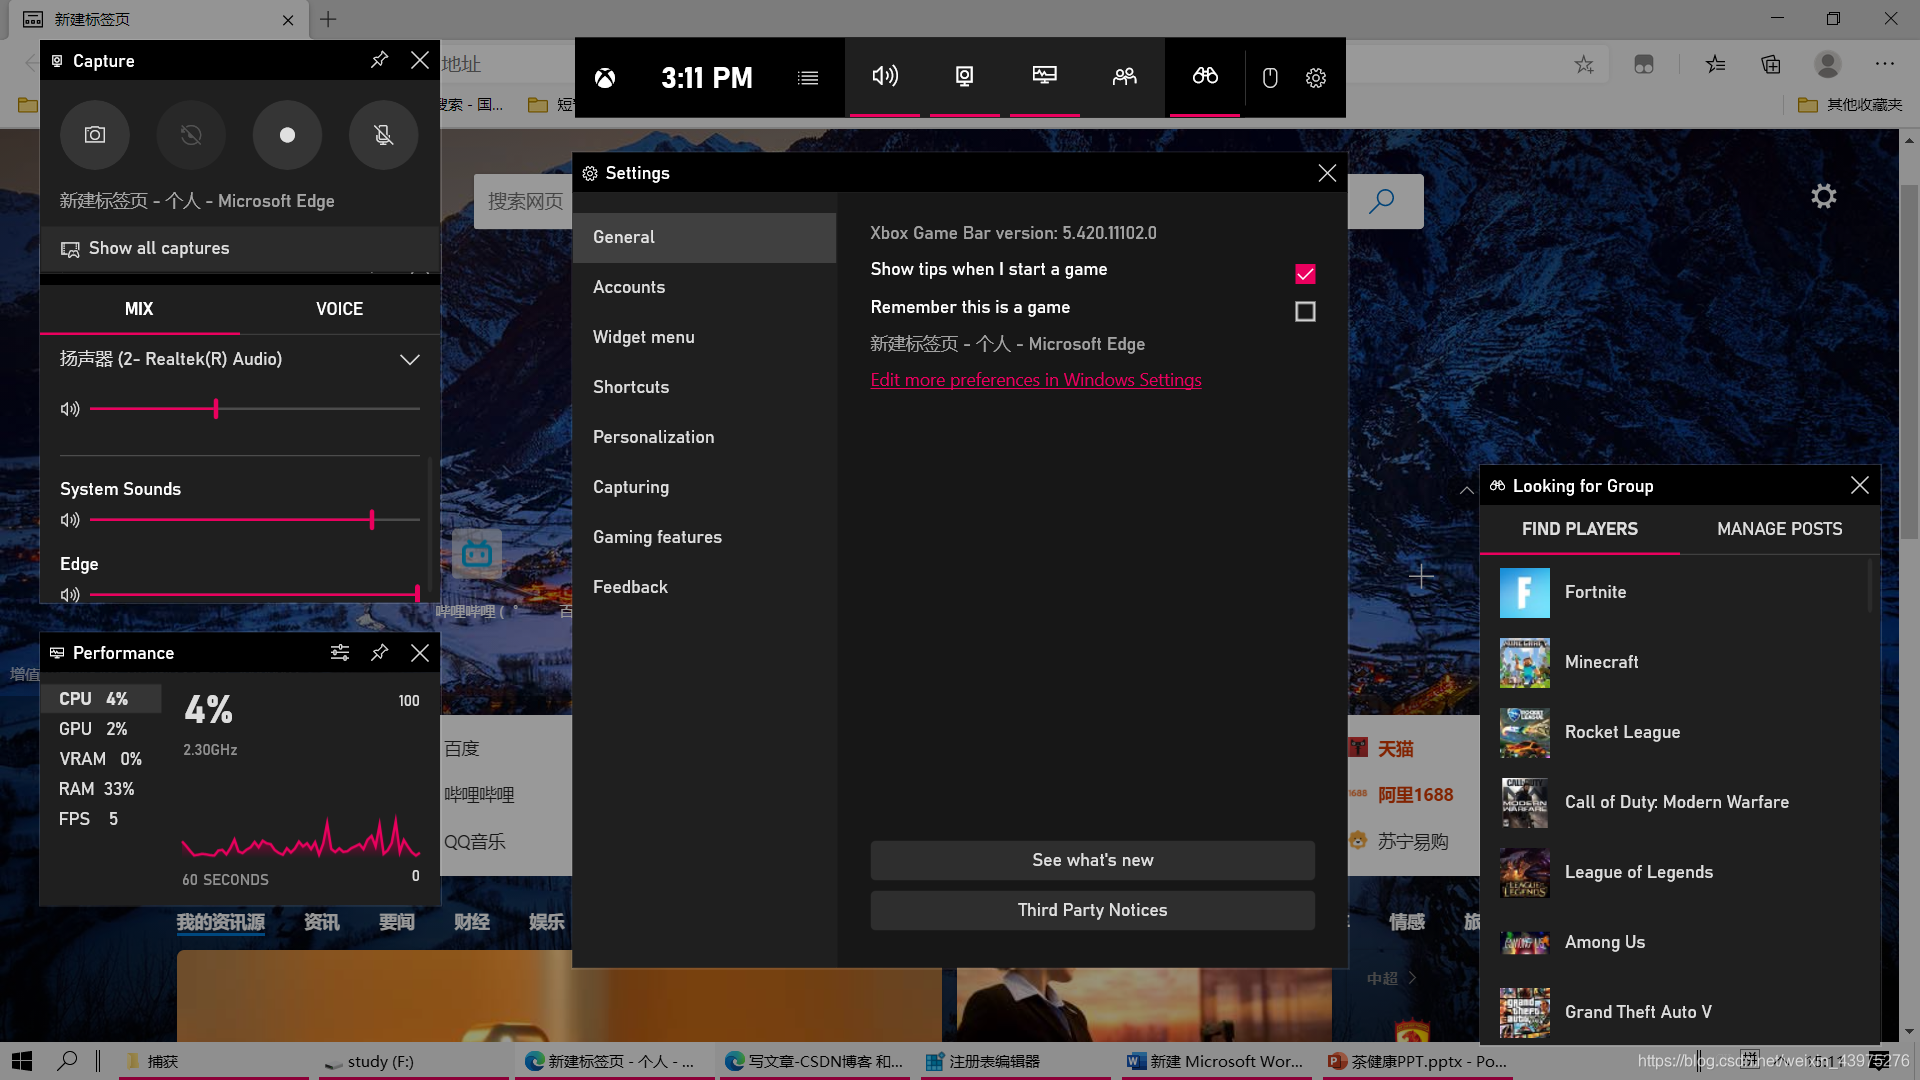Select the Gaming features settings tab
The image size is (1920, 1080).
(x=657, y=535)
